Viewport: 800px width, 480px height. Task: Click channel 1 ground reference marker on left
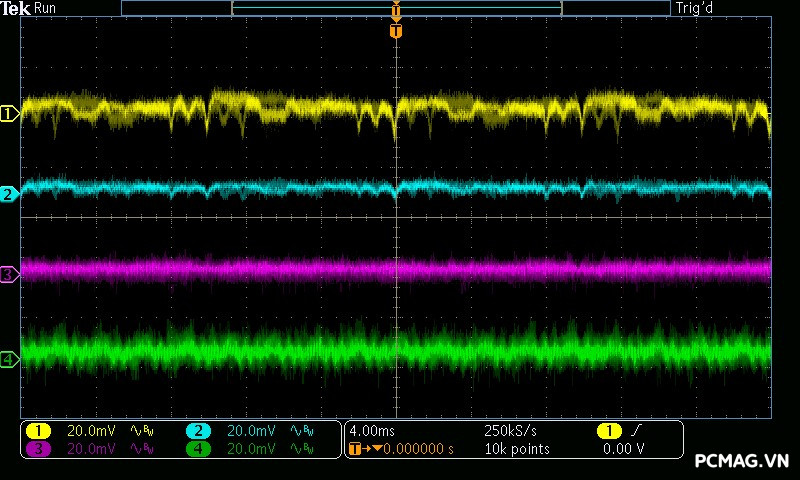tap(9, 114)
